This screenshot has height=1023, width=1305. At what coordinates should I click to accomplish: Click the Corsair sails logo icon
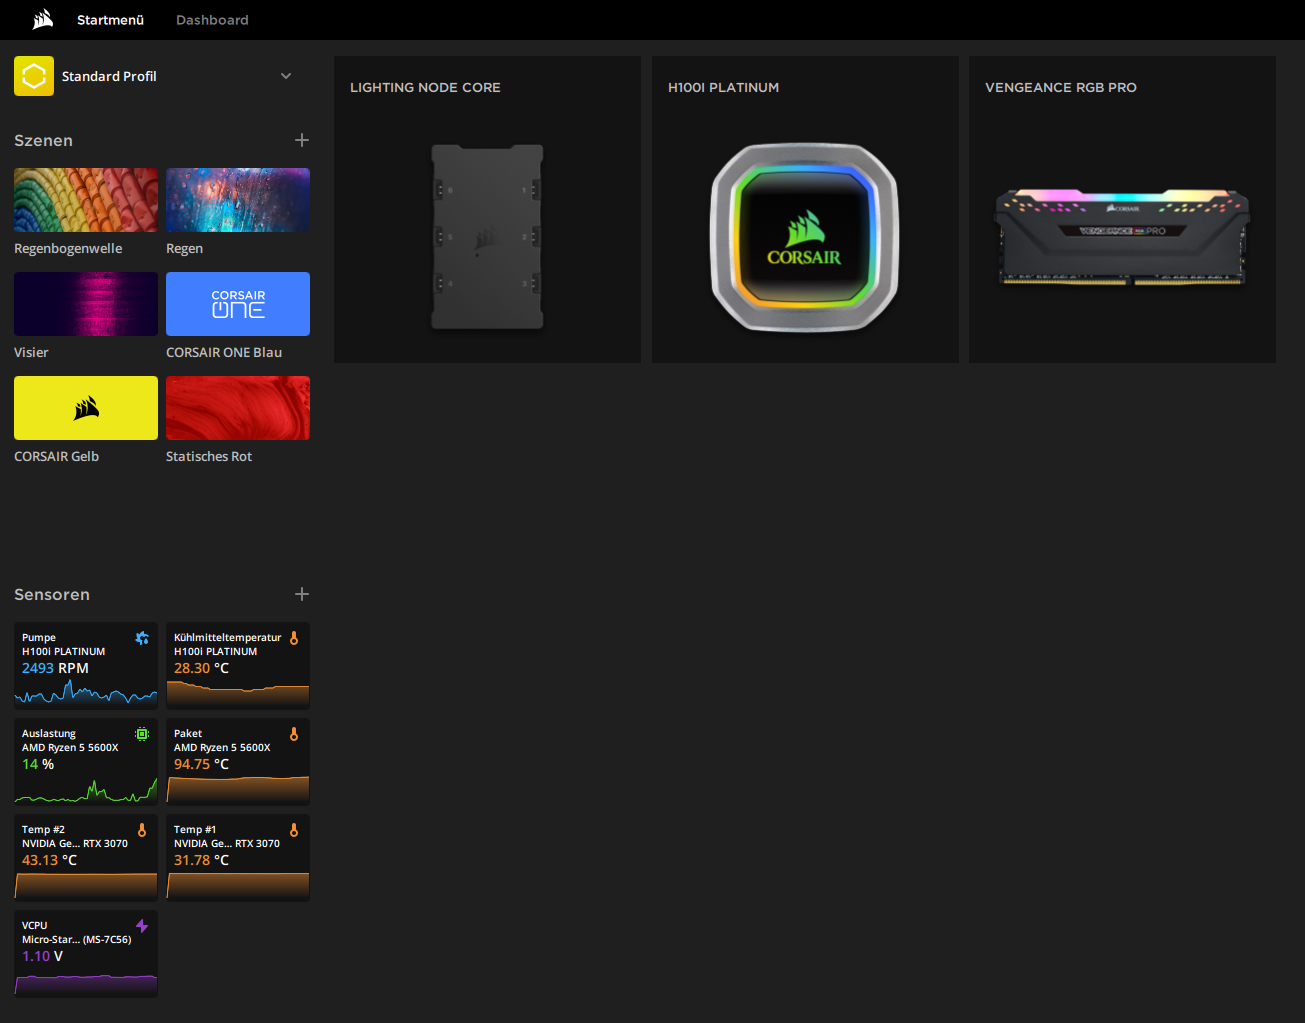42,19
